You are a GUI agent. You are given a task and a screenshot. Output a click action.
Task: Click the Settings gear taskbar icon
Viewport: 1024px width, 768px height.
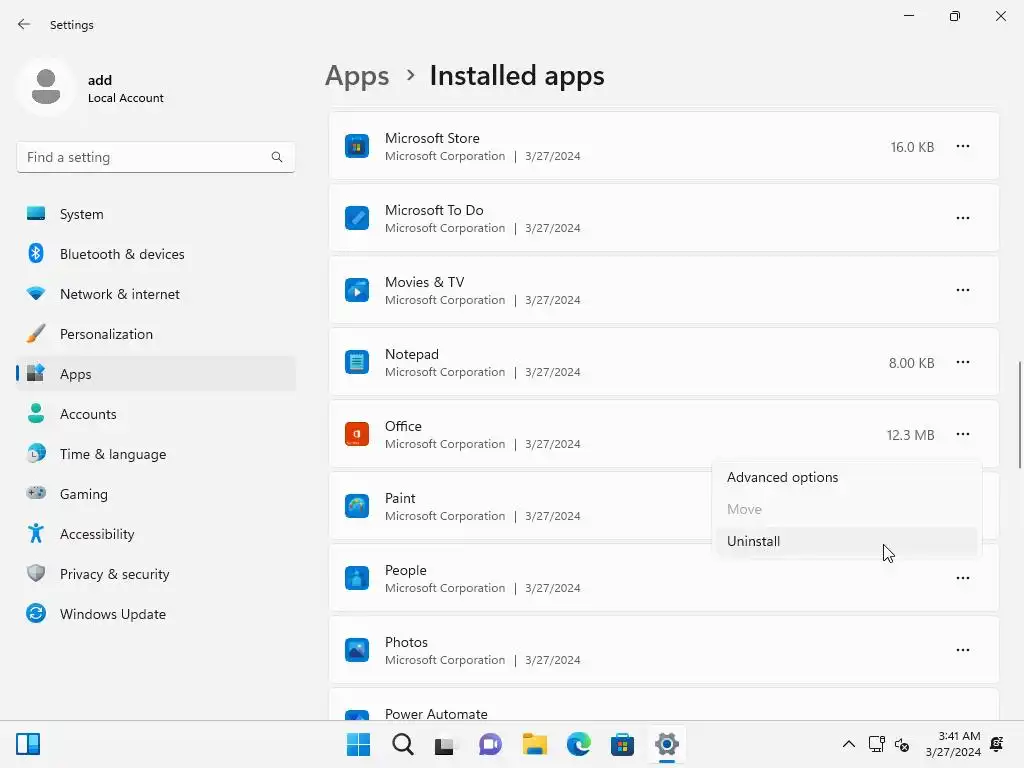coord(667,744)
